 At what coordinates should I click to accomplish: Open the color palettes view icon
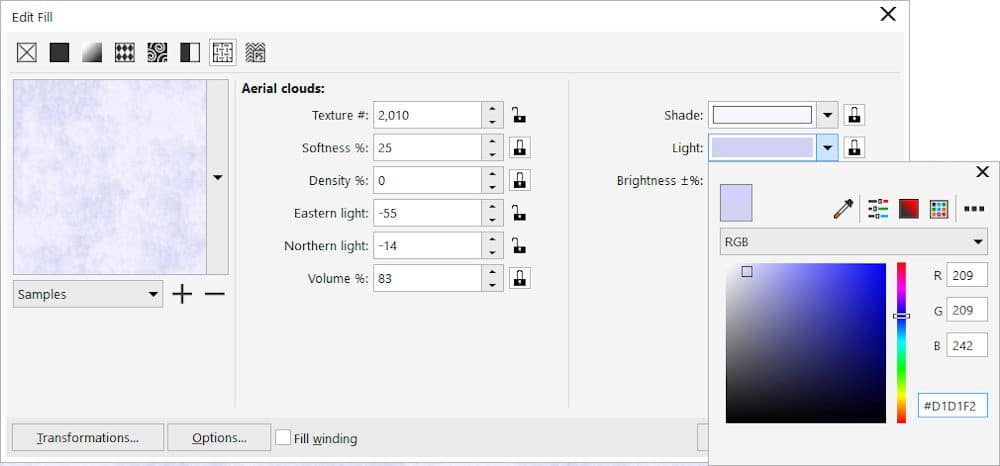coord(938,209)
